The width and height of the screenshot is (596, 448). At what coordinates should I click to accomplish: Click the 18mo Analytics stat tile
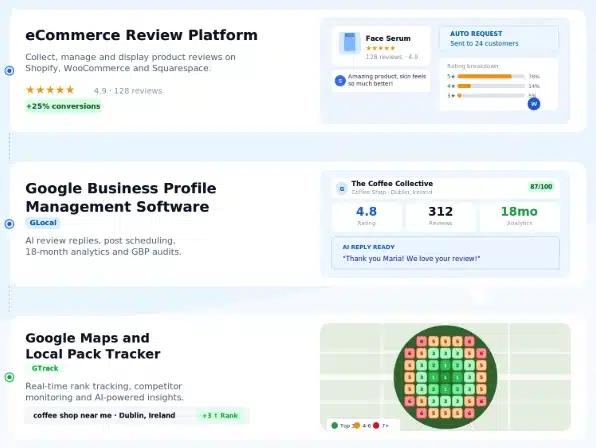tap(519, 217)
